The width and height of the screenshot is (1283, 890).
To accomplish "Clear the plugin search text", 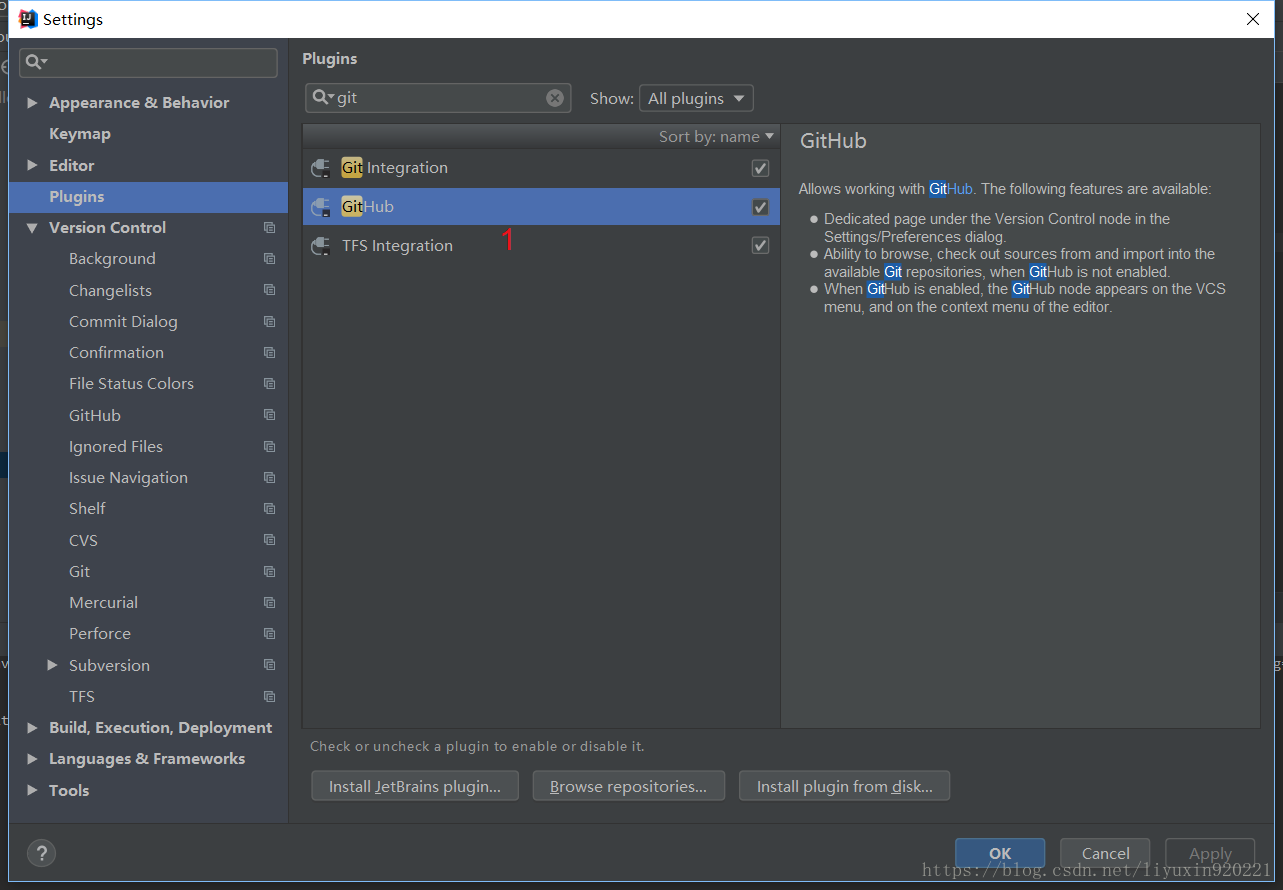I will click(x=555, y=98).
